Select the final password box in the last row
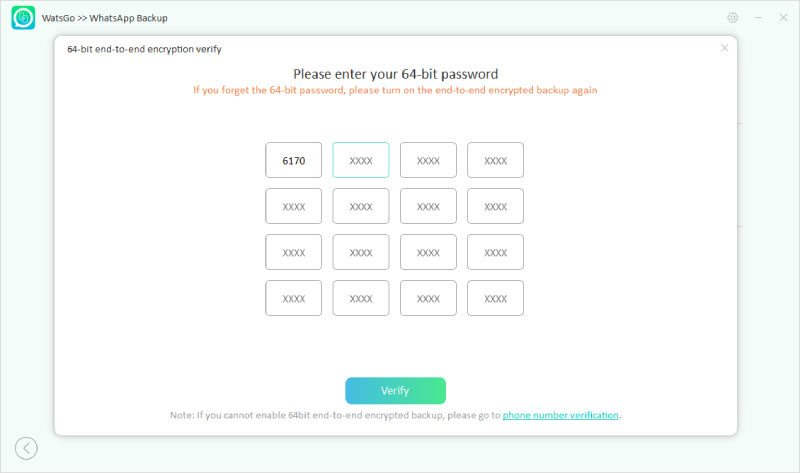 (x=495, y=298)
